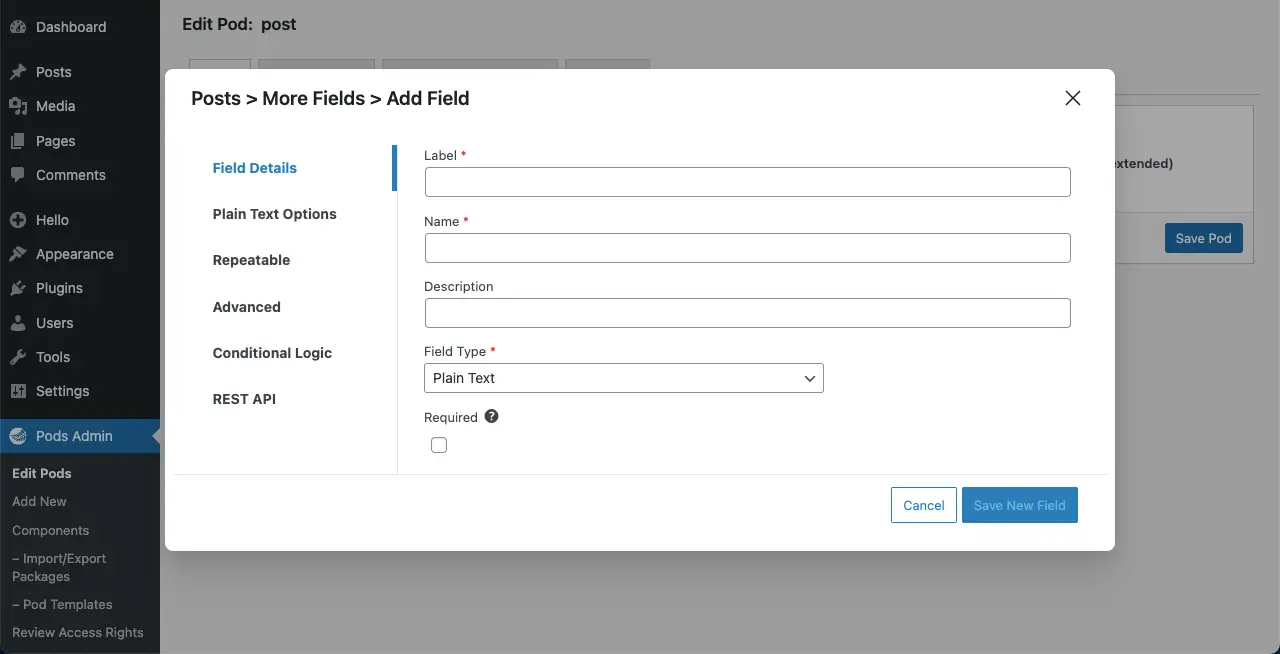Screen dimensions: 1280x654
Task: Close the Add Field dialog
Action: pyautogui.click(x=1073, y=98)
